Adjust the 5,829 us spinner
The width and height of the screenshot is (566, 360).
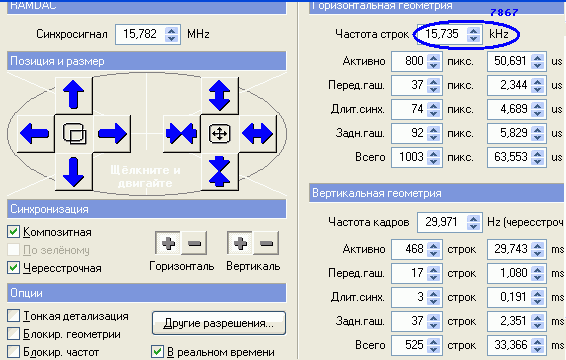538,134
